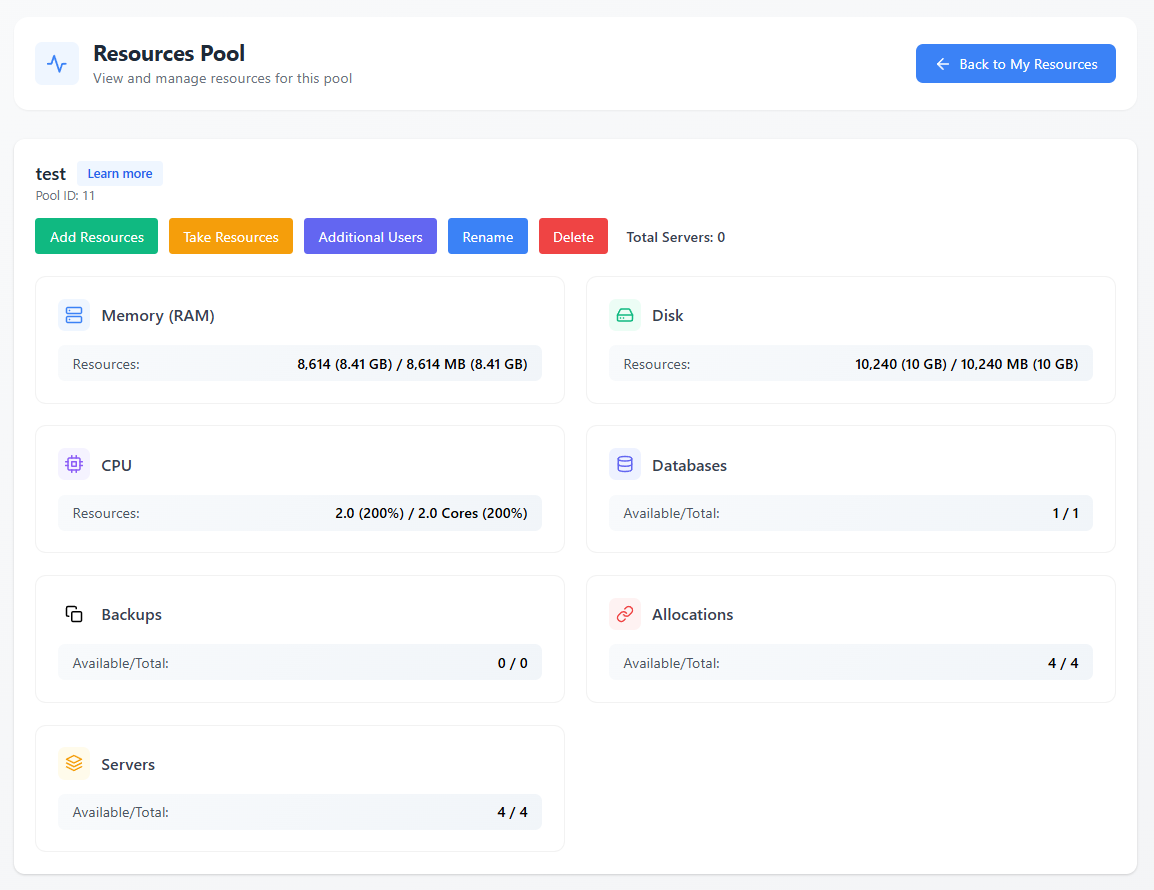This screenshot has width=1154, height=890.
Task: Click 'Available/Total:' label in the Servers card
Action: coord(121,812)
